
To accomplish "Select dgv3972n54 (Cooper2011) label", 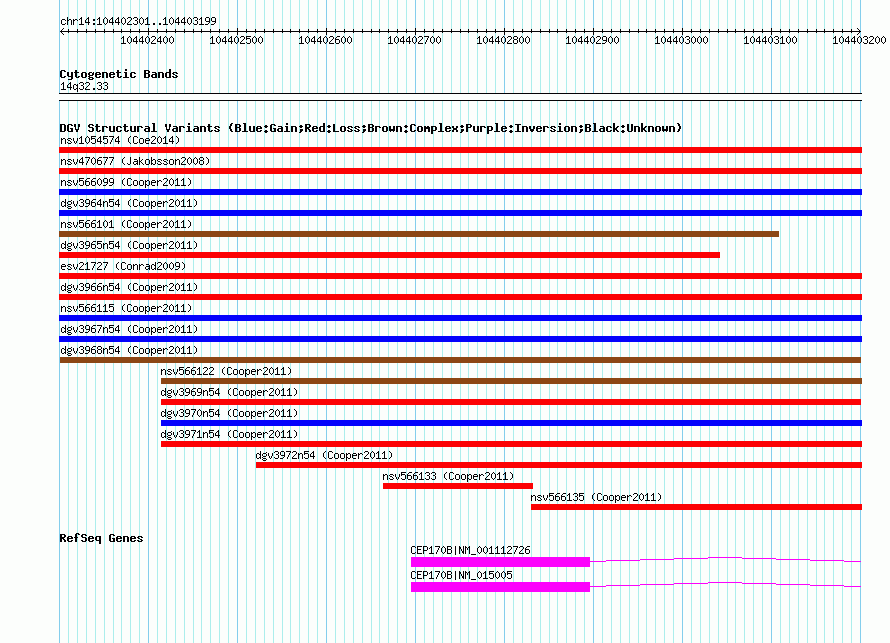I will [x=324, y=455].
